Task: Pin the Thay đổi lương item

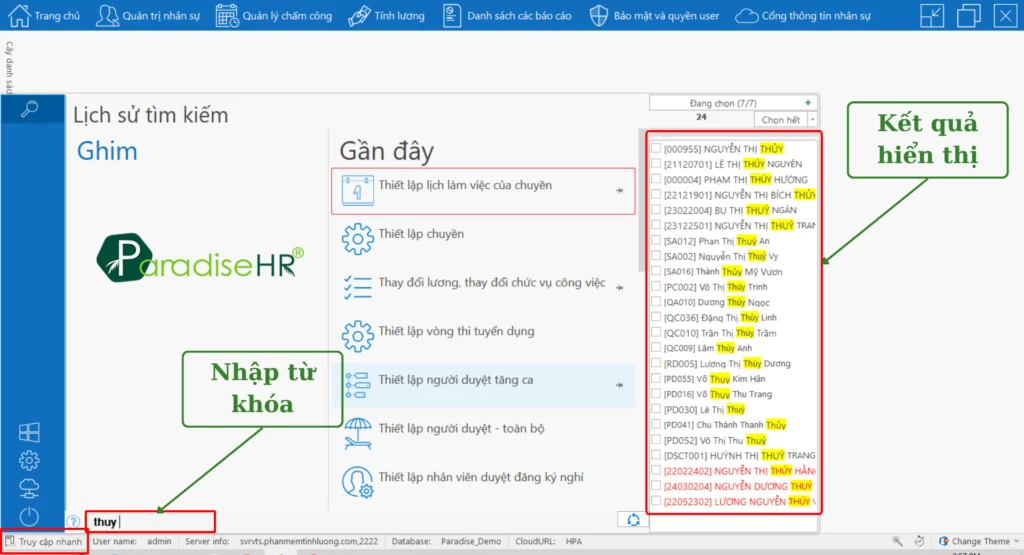Action: 619,287
